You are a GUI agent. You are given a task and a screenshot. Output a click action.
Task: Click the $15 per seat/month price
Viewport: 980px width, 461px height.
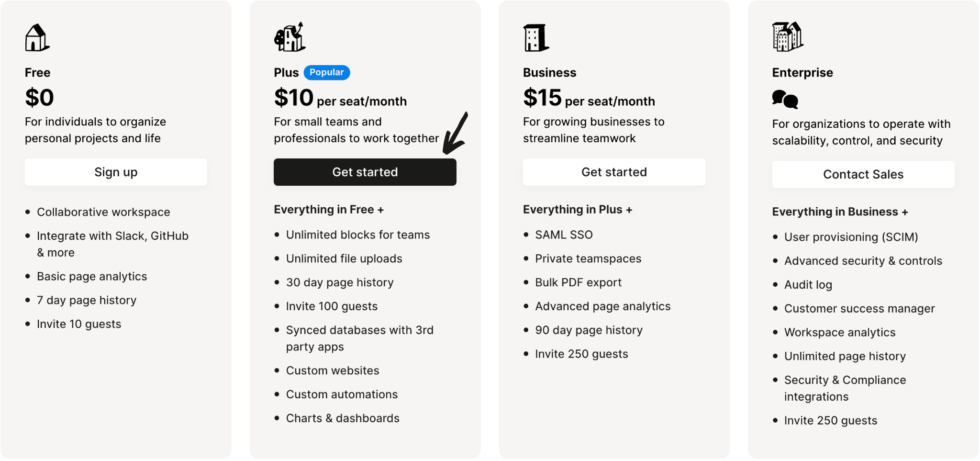tap(589, 98)
